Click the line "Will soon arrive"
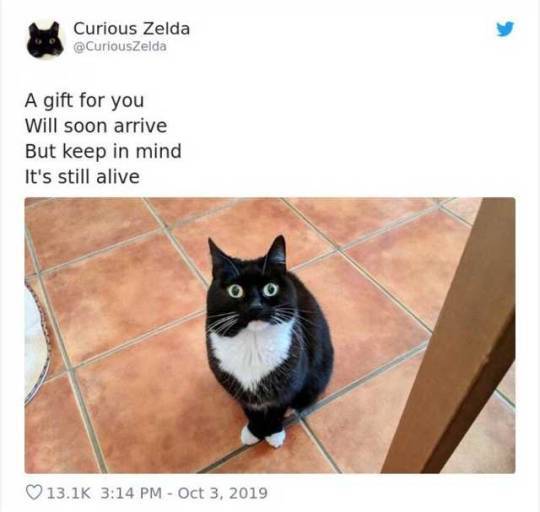 pyautogui.click(x=96, y=126)
